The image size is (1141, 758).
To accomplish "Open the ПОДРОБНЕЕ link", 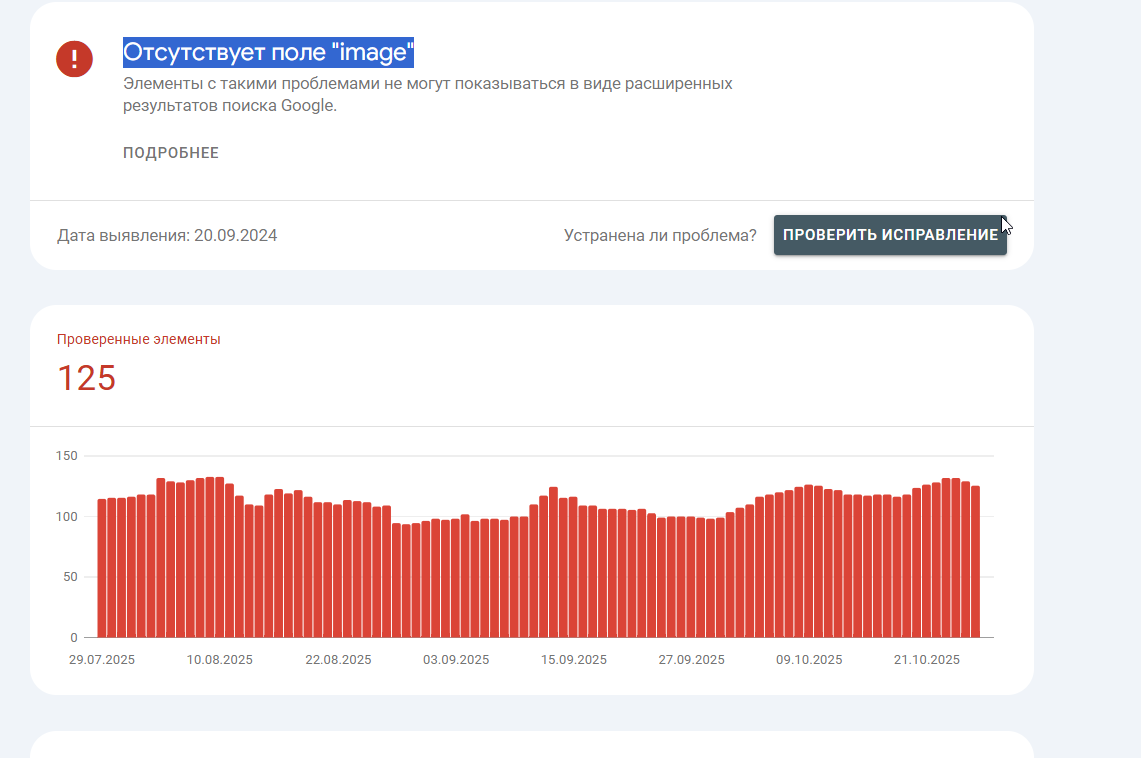I will tap(171, 153).
